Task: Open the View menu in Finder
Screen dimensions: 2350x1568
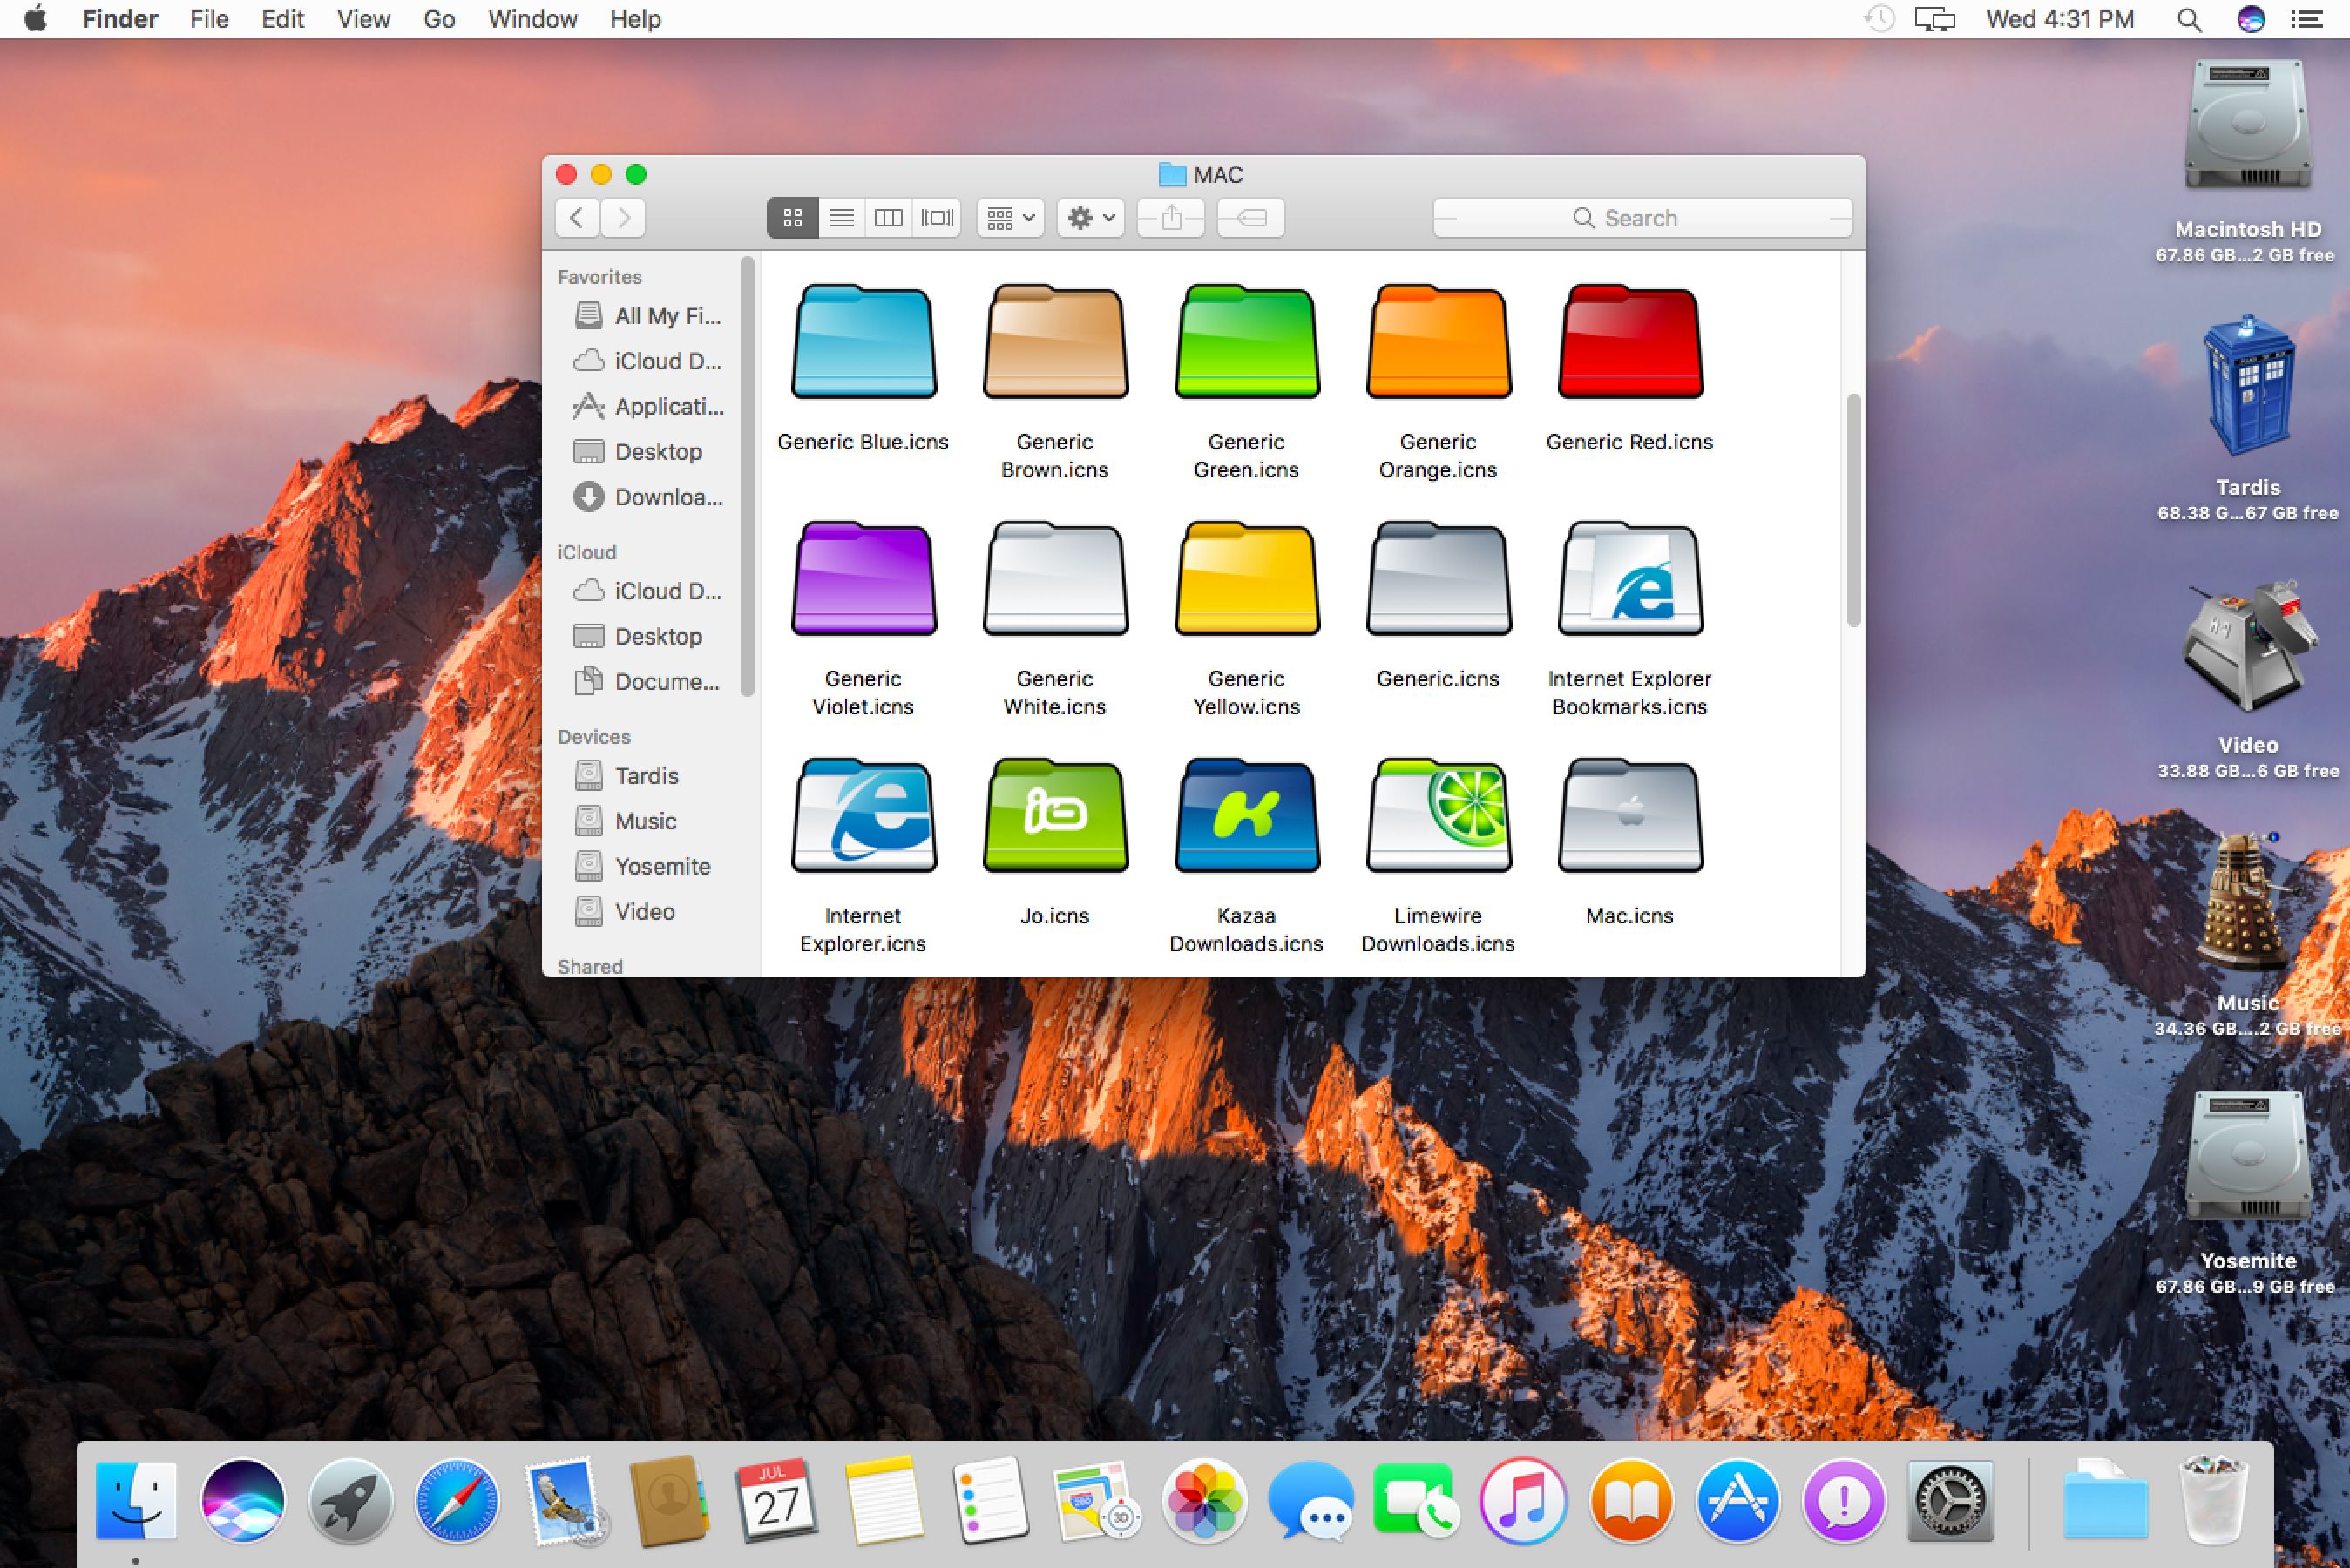Action: point(361,17)
